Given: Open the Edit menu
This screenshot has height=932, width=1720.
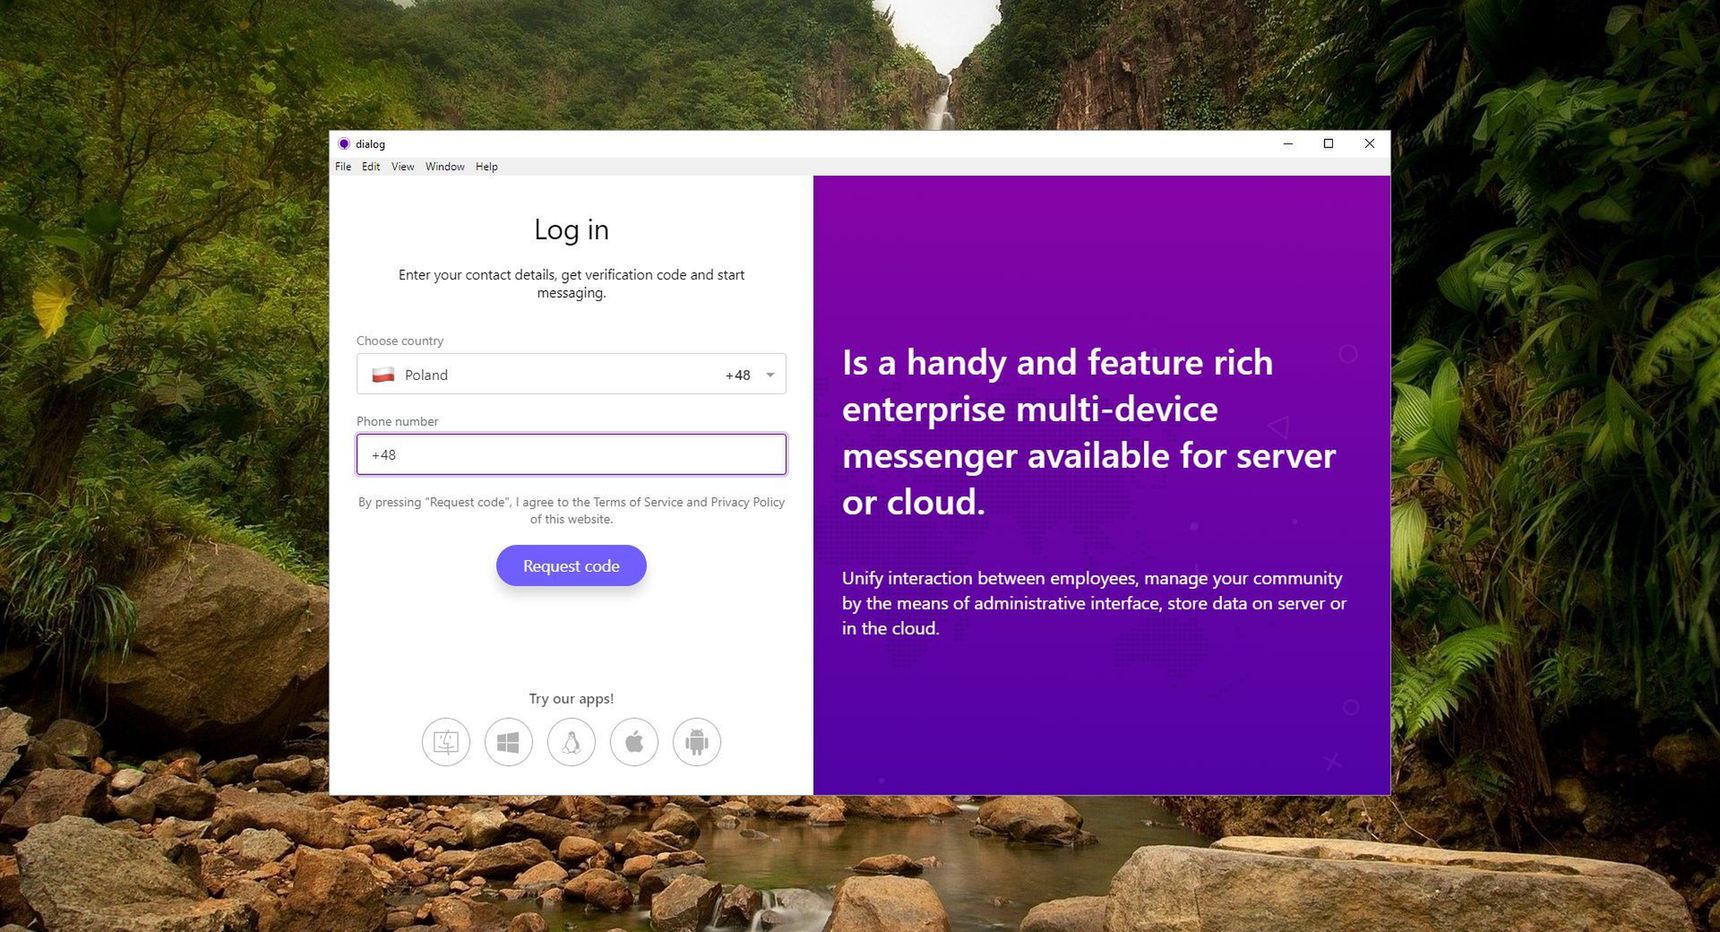Looking at the screenshot, I should [371, 167].
